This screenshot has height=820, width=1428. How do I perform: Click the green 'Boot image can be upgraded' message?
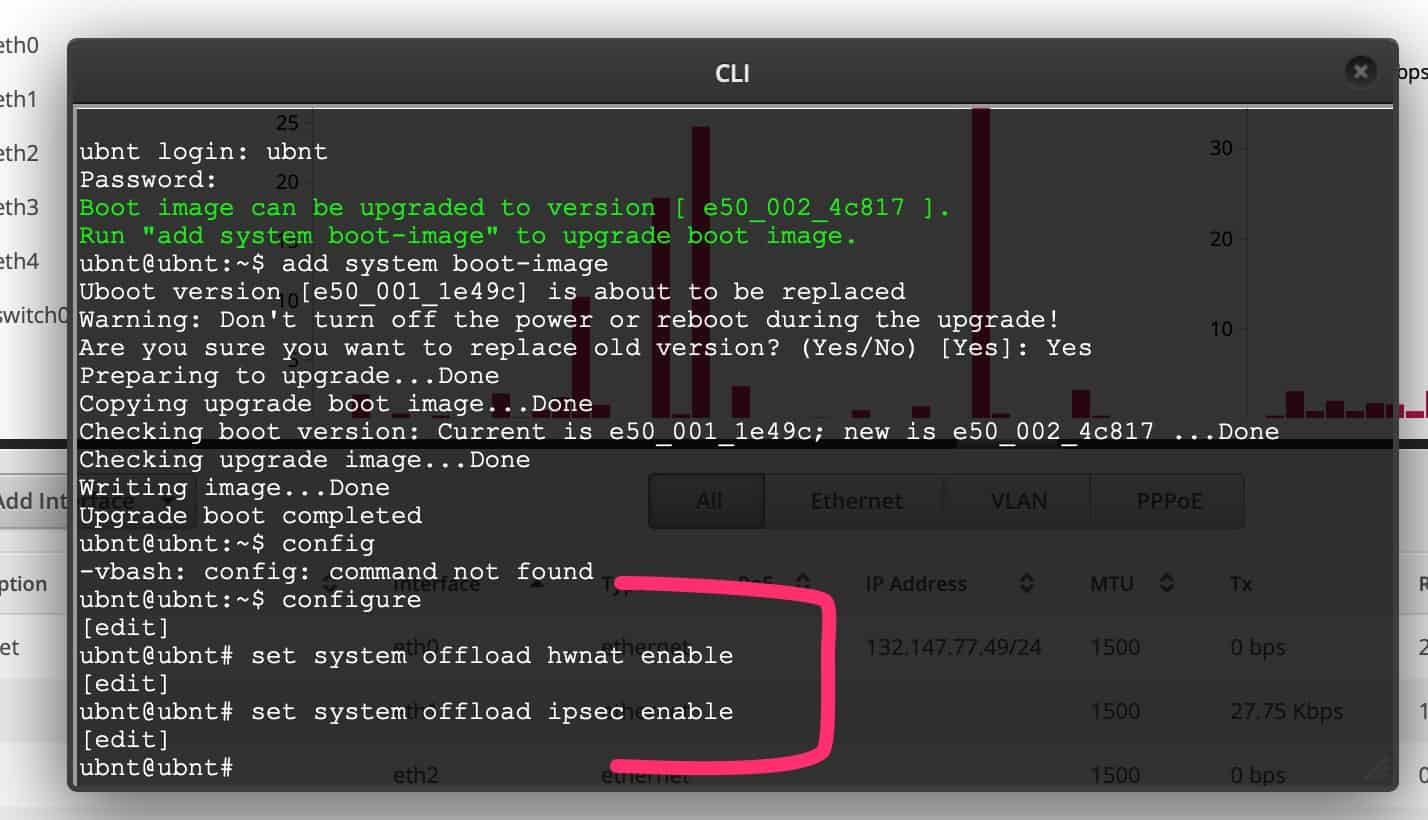514,208
